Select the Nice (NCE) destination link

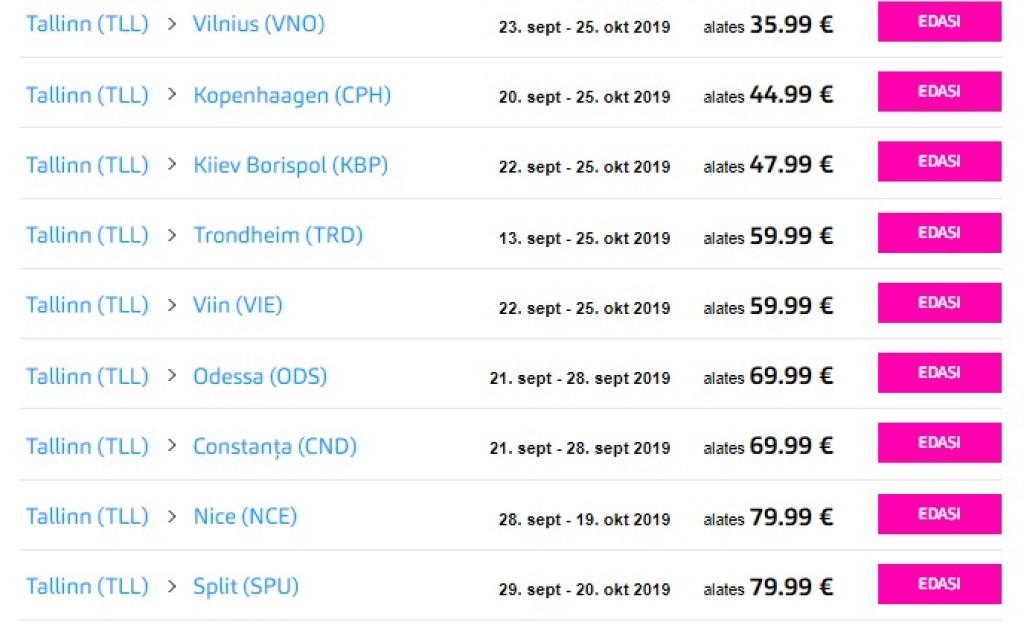pos(245,516)
